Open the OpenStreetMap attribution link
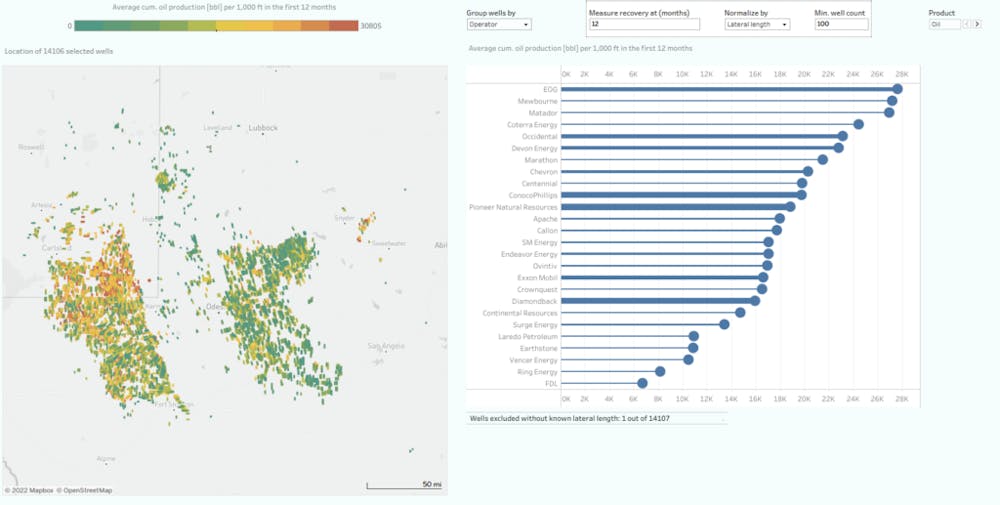The height and width of the screenshot is (505, 1000). tap(84, 490)
